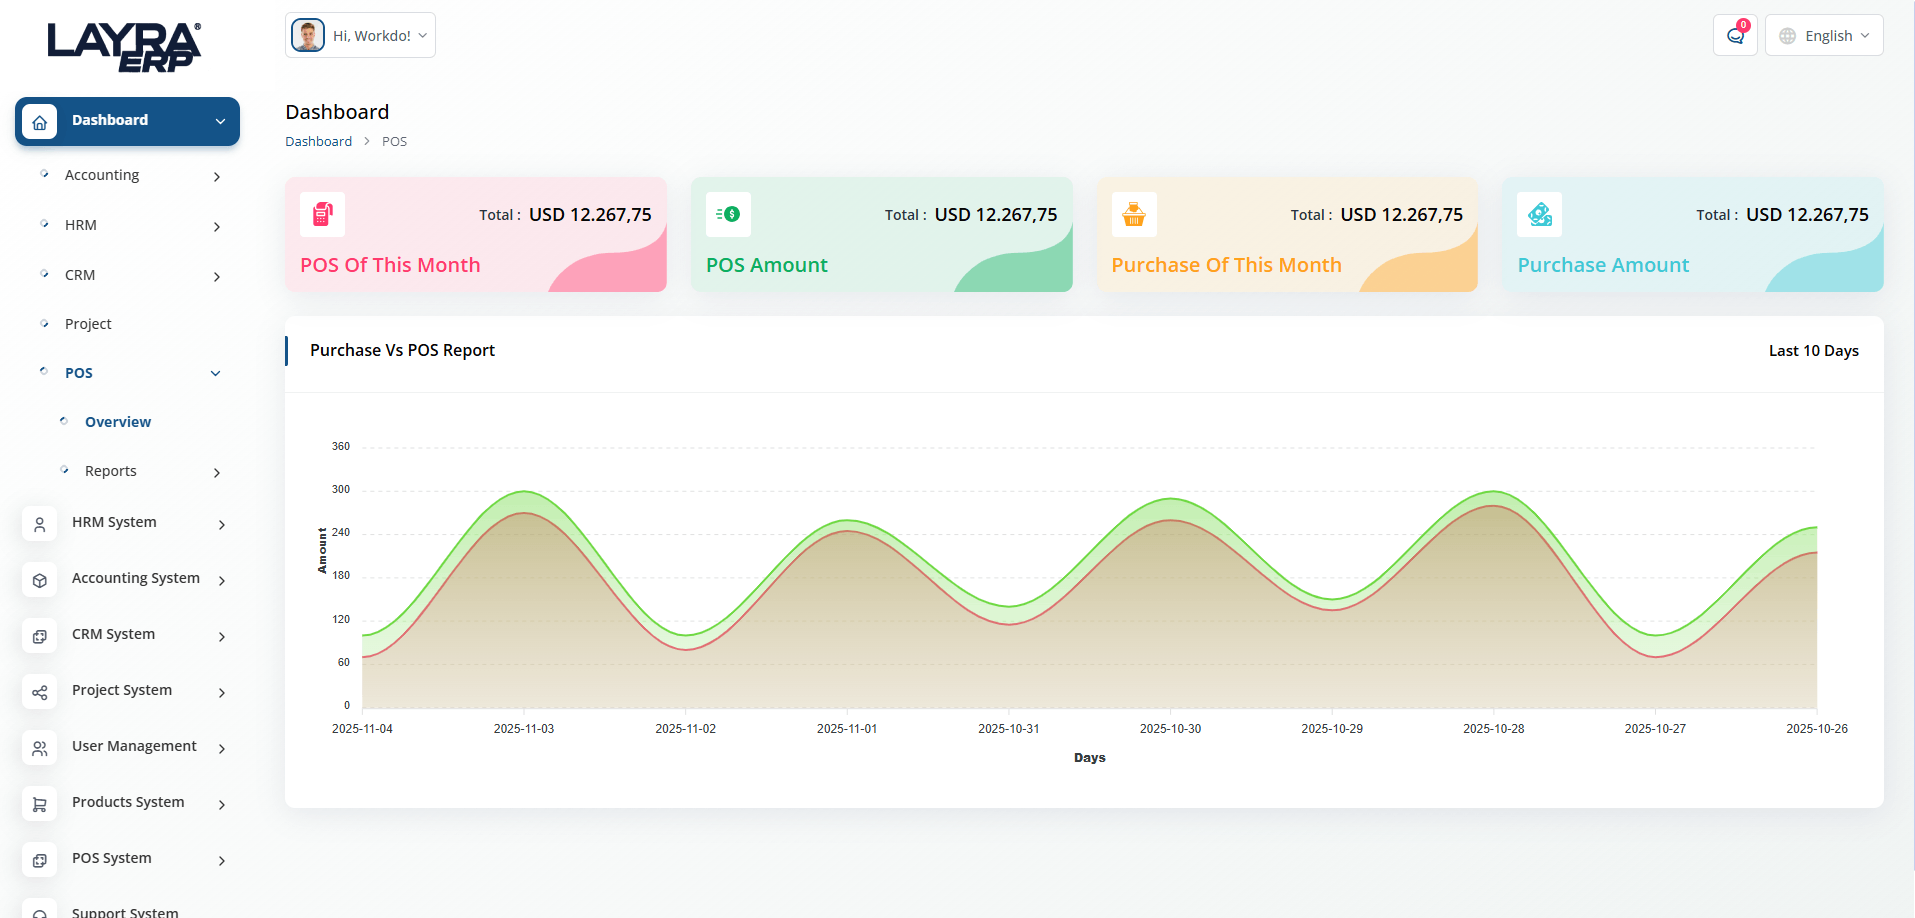Image resolution: width=1915 pixels, height=918 pixels.
Task: Click the Layra ERP logo
Action: (x=124, y=47)
